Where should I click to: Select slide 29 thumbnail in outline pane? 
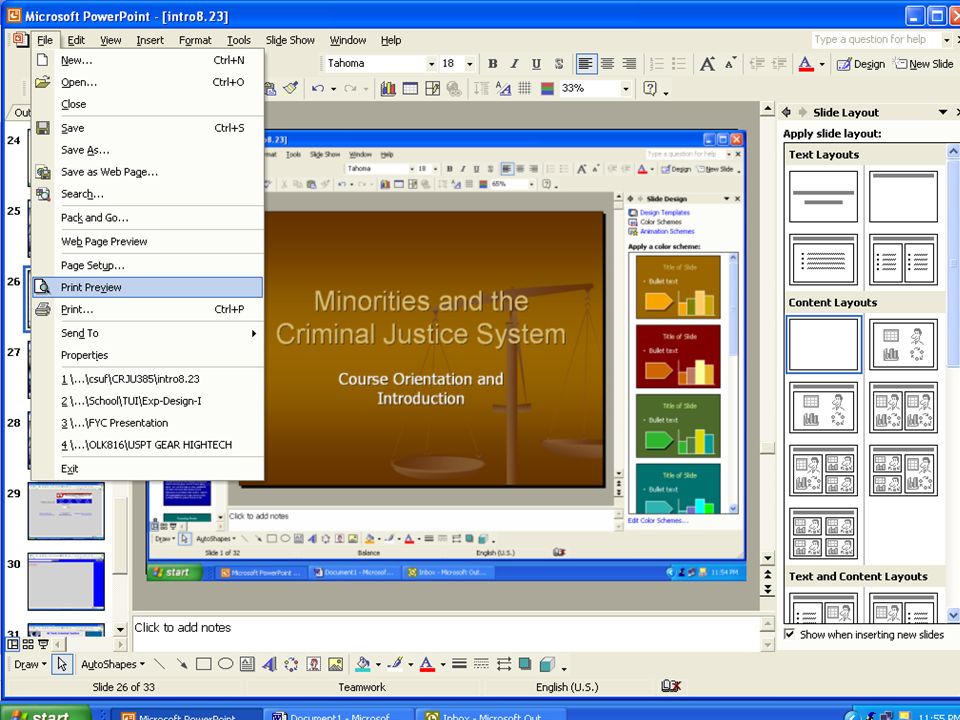coord(66,511)
